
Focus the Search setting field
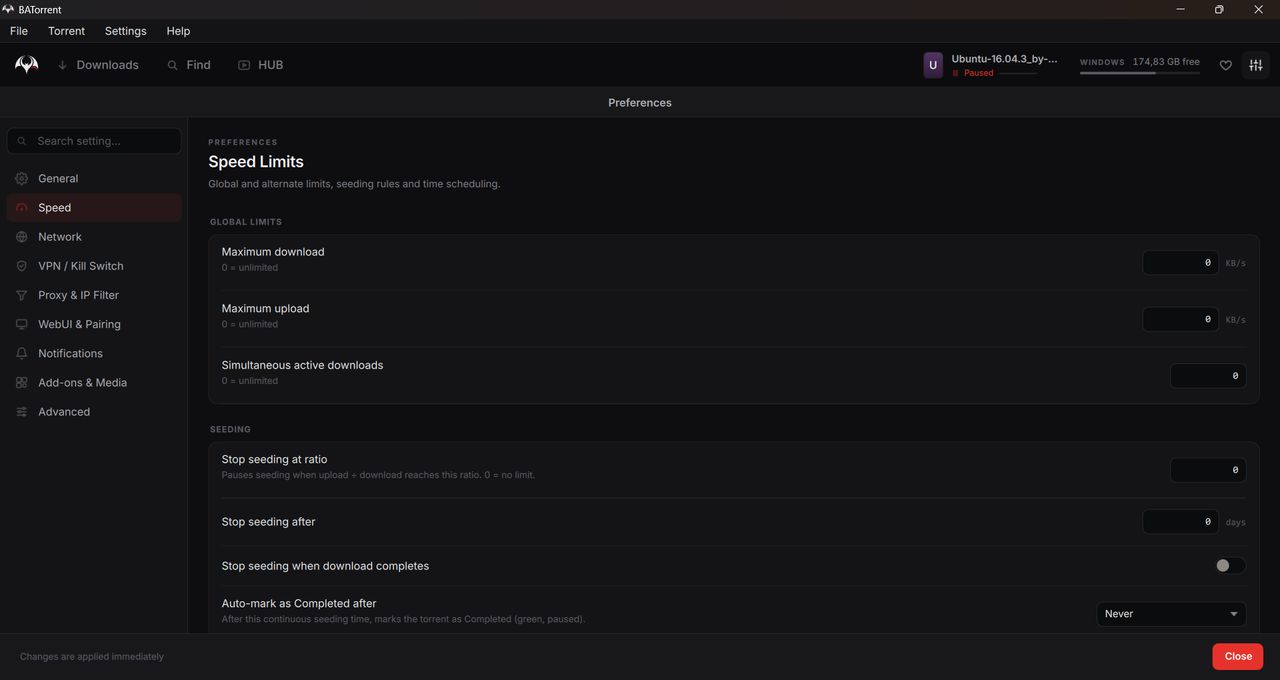click(x=94, y=141)
